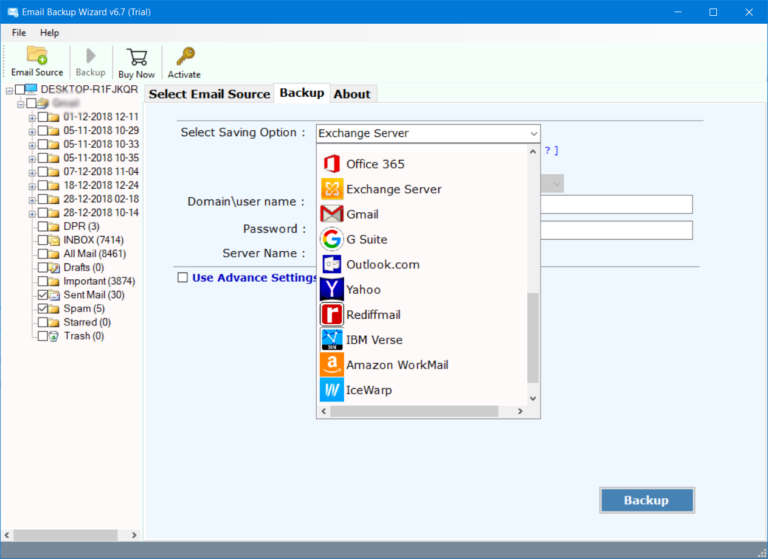Switch to the About tab
This screenshot has height=559, width=768.
point(352,94)
